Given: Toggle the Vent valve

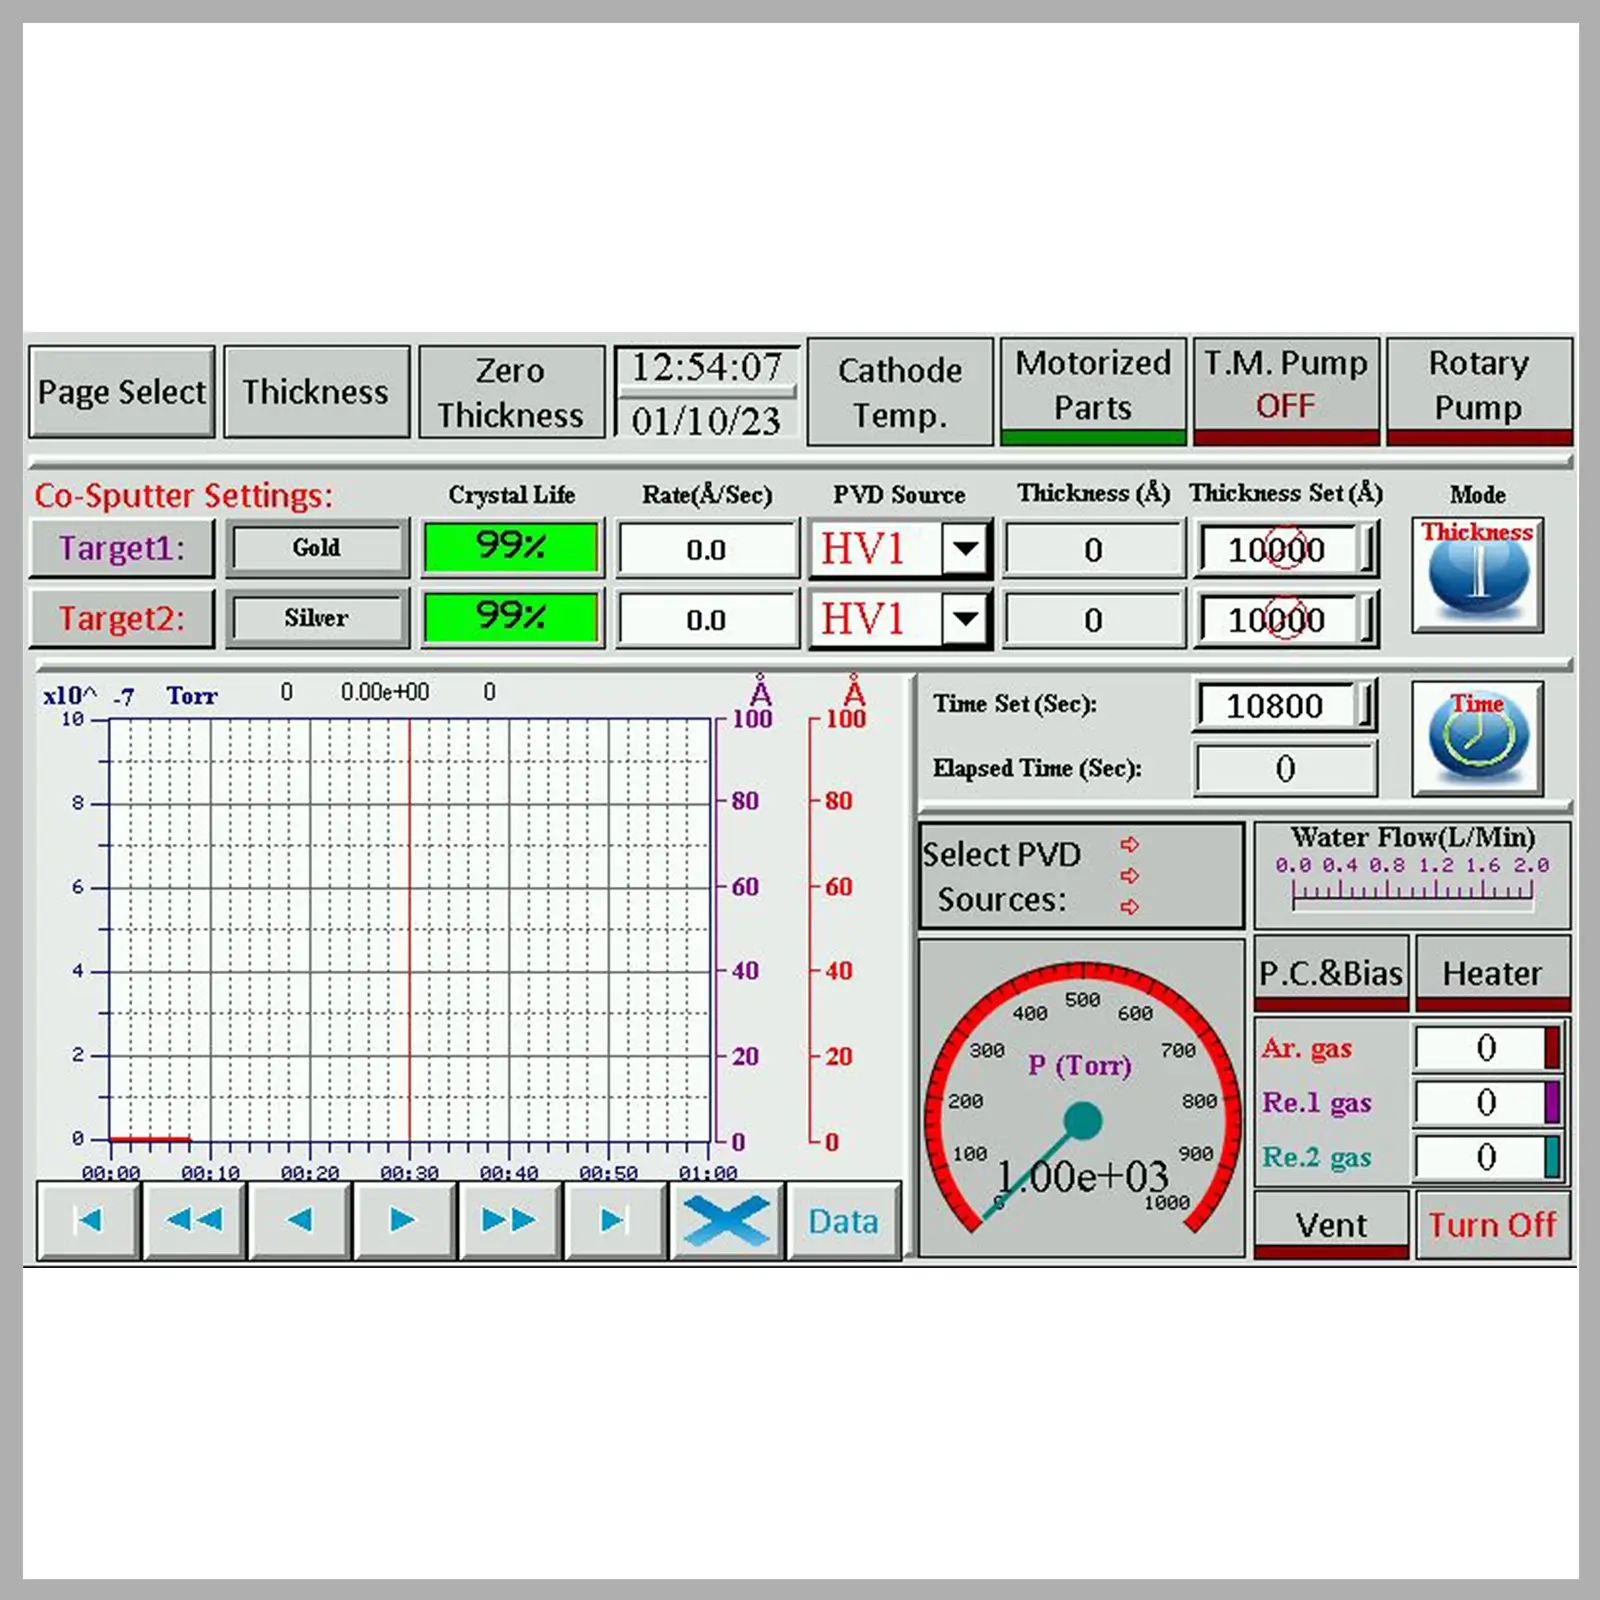Looking at the screenshot, I should click(1331, 1225).
